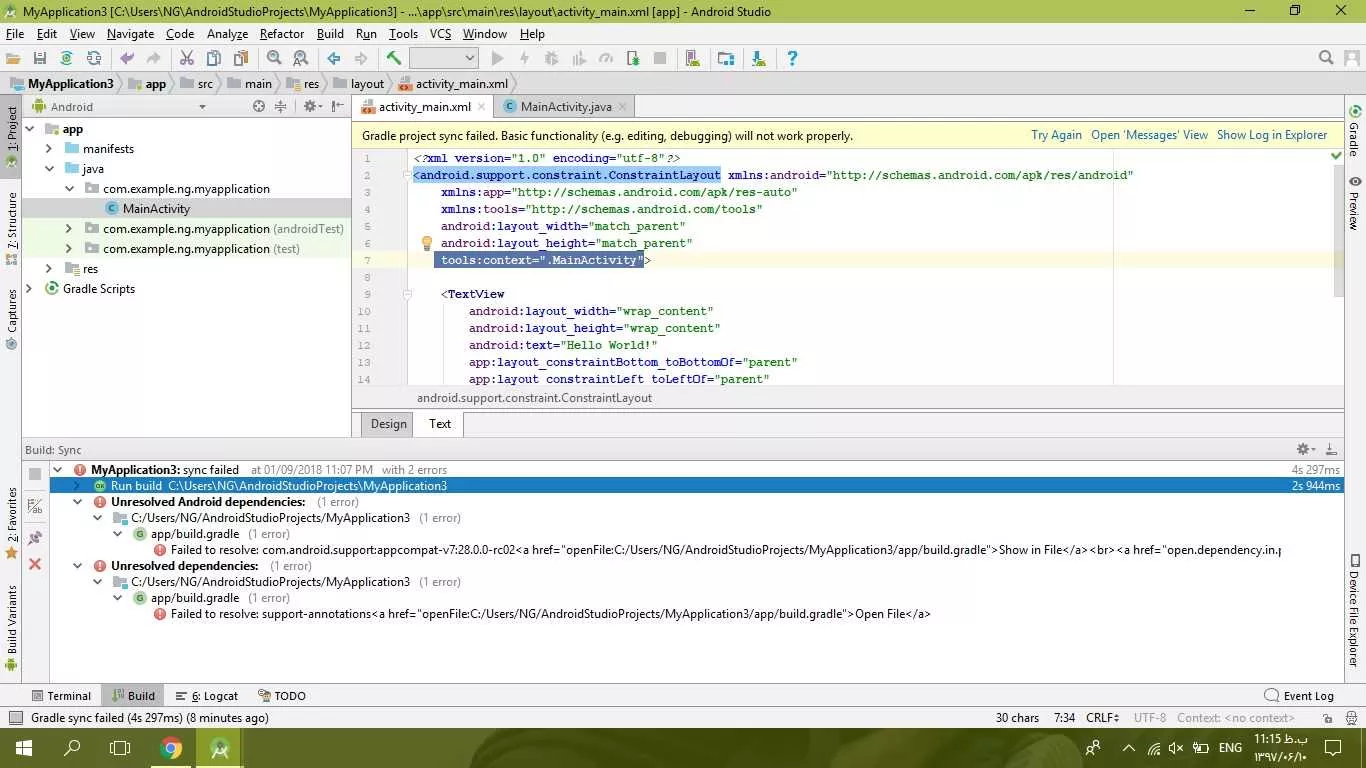Switch to the Design view tab

(x=389, y=424)
